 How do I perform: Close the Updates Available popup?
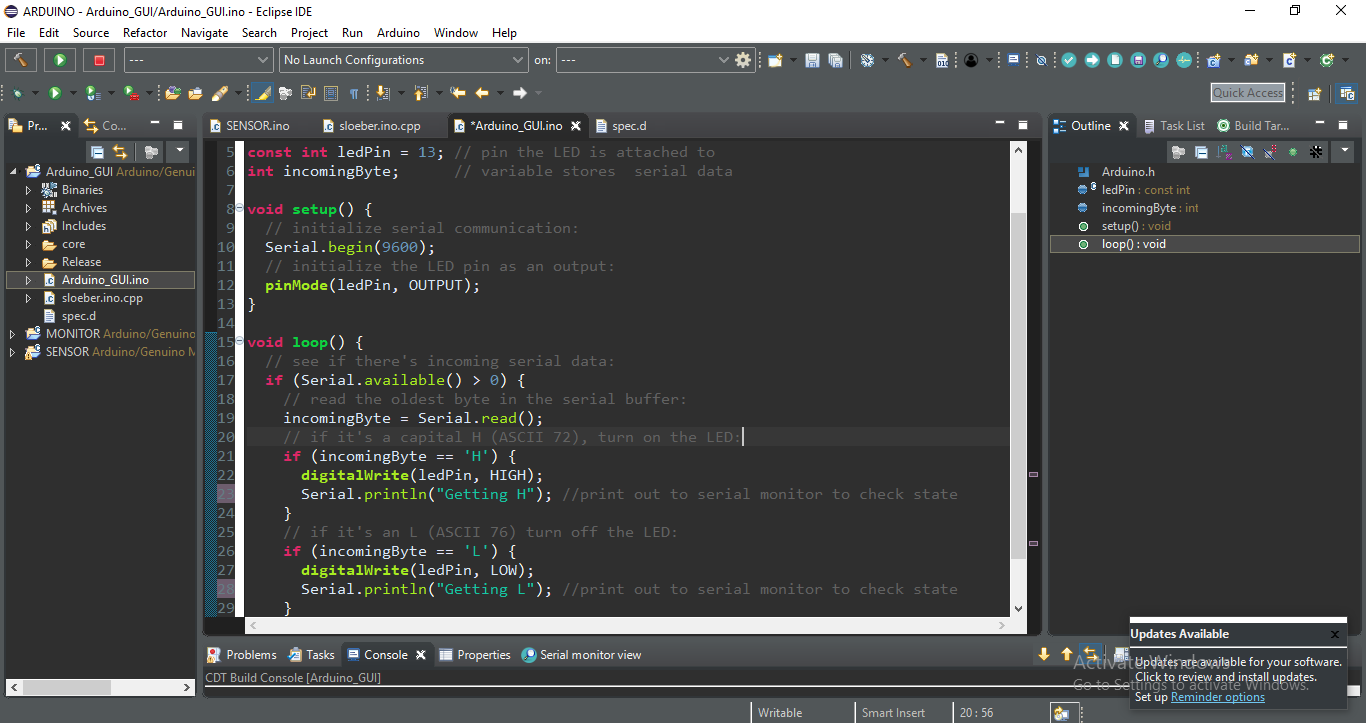1335,634
